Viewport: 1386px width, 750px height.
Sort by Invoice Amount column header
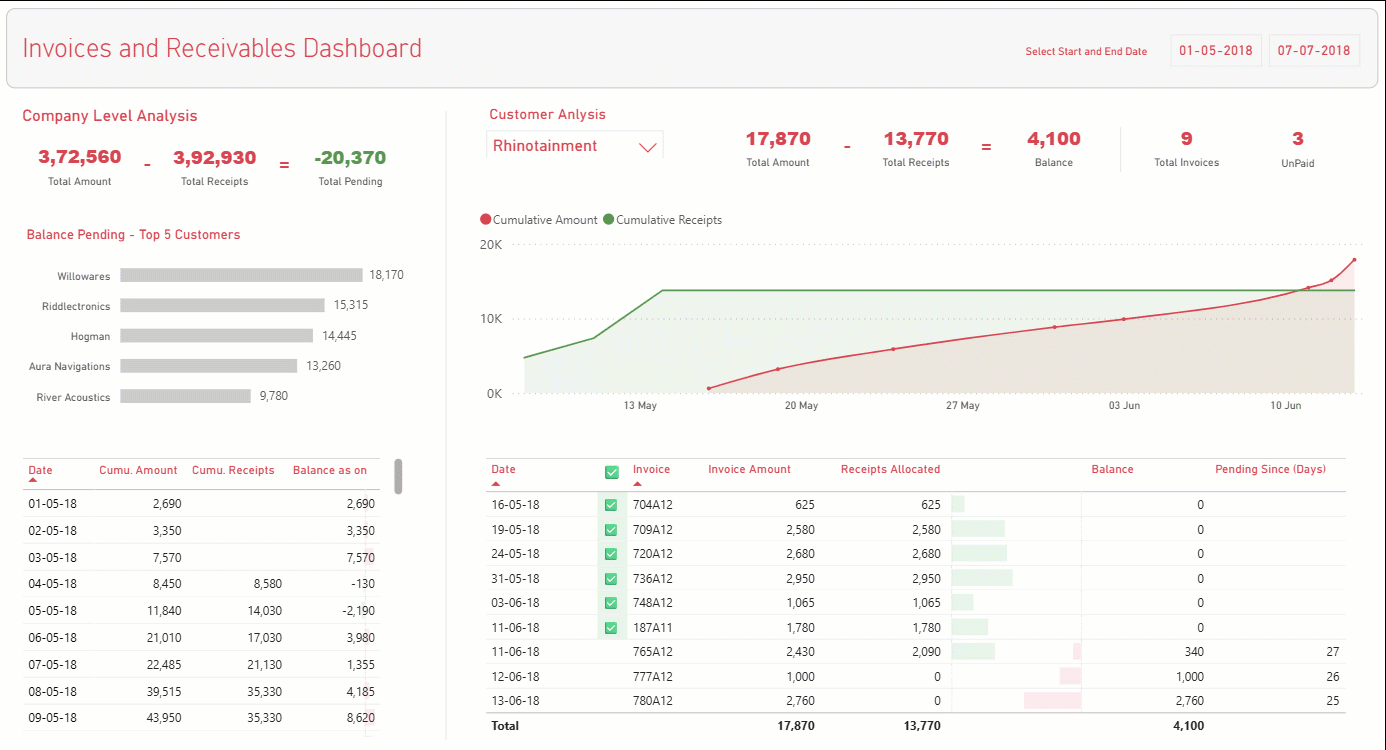click(x=749, y=469)
